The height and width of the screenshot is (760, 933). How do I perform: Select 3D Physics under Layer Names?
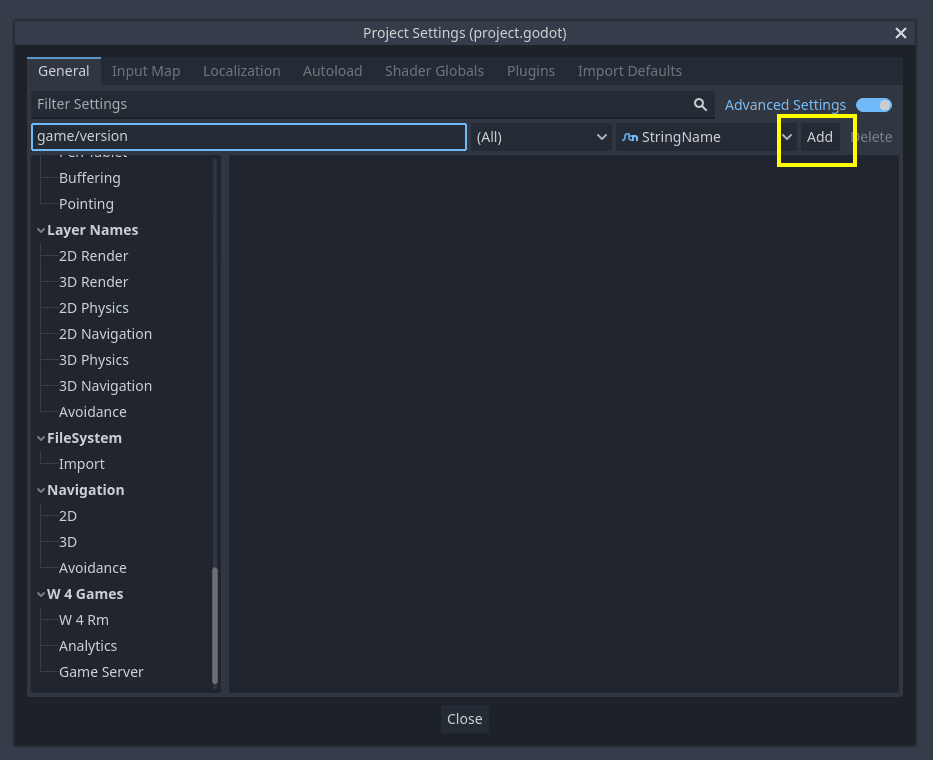click(x=91, y=360)
